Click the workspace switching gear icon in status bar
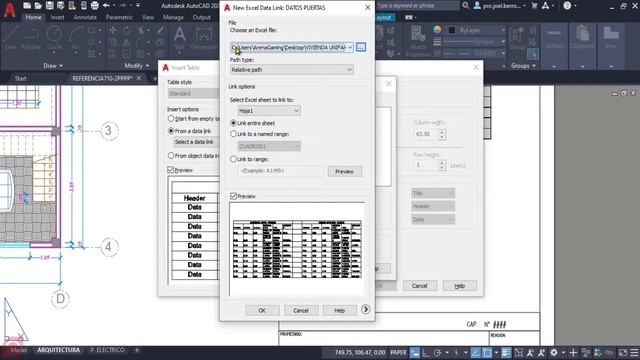 554,353
